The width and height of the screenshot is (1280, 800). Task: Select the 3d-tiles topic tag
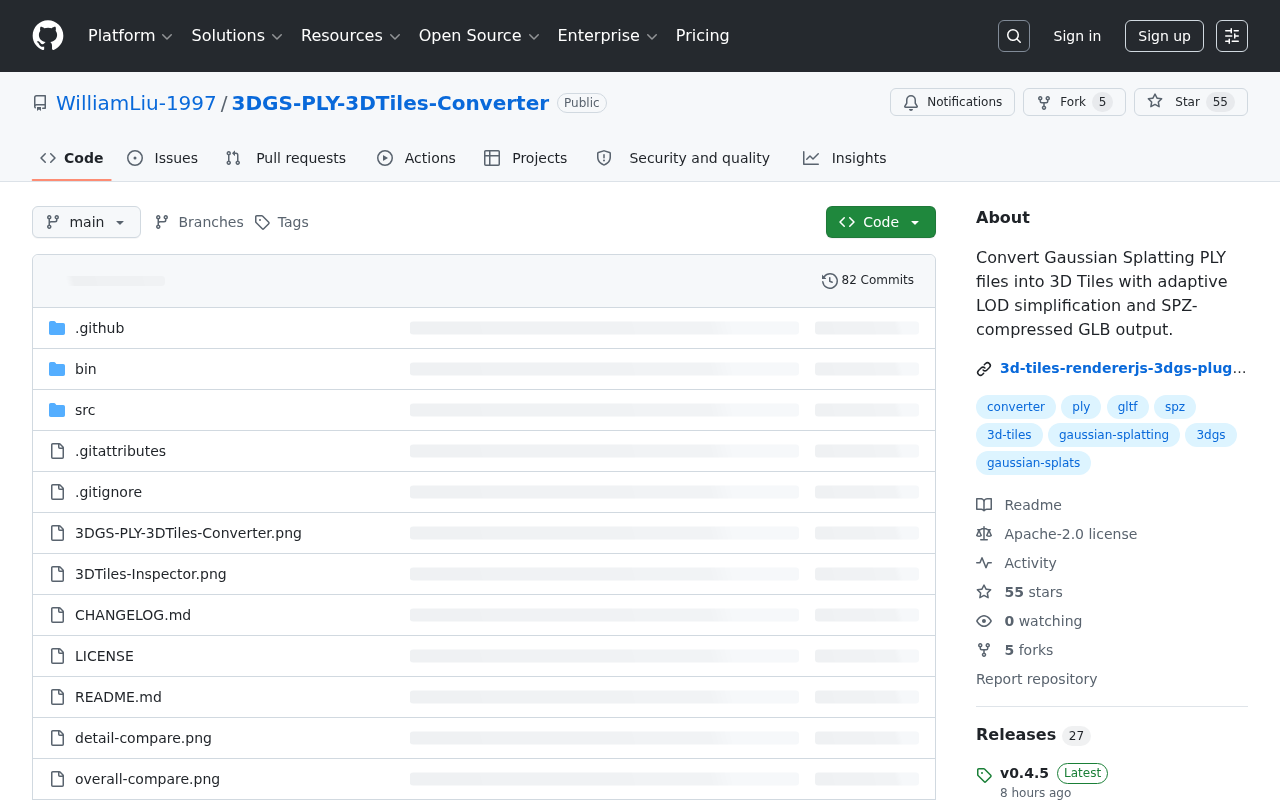pos(1009,435)
